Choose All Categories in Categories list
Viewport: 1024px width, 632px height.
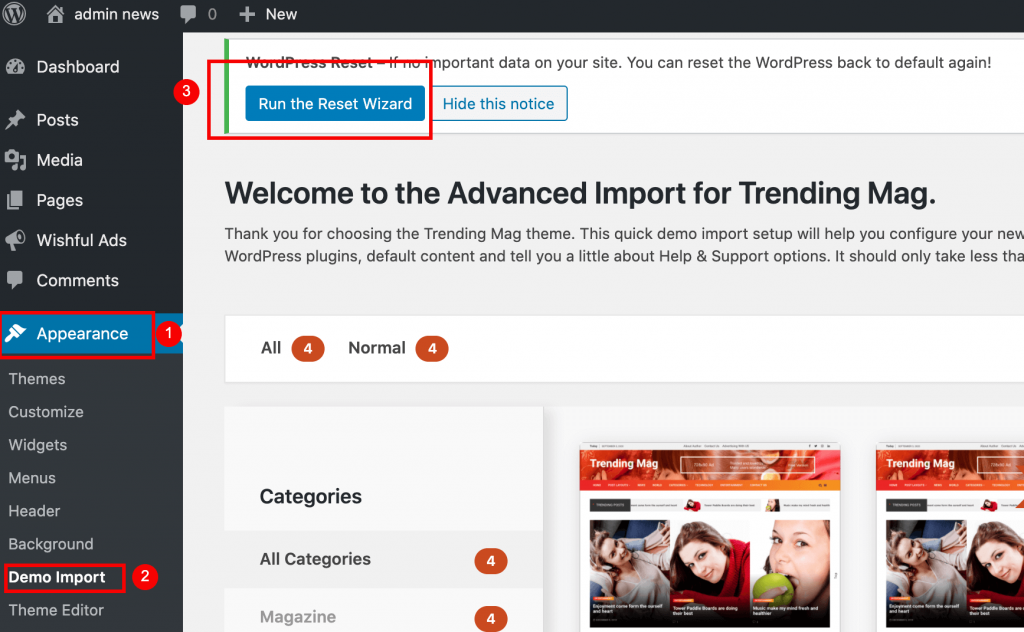[383, 560]
